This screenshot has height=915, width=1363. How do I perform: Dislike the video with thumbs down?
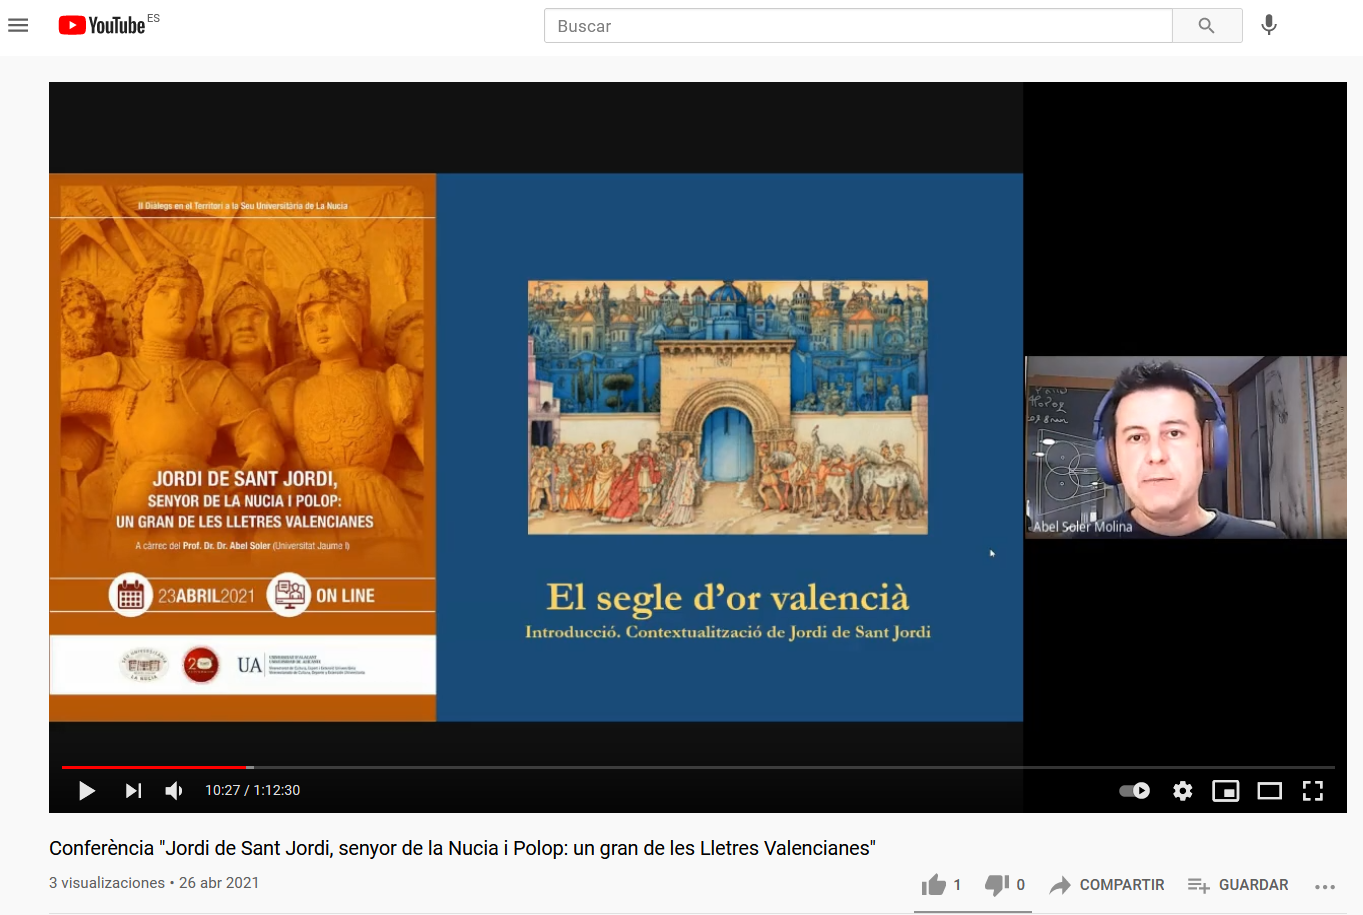pos(1005,885)
